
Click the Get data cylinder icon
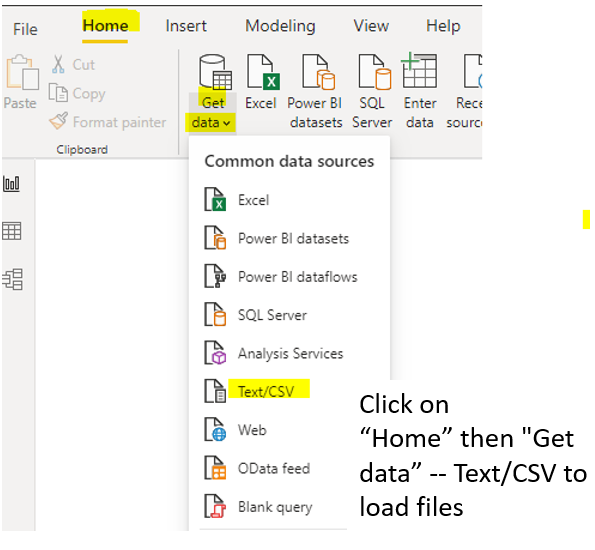215,72
